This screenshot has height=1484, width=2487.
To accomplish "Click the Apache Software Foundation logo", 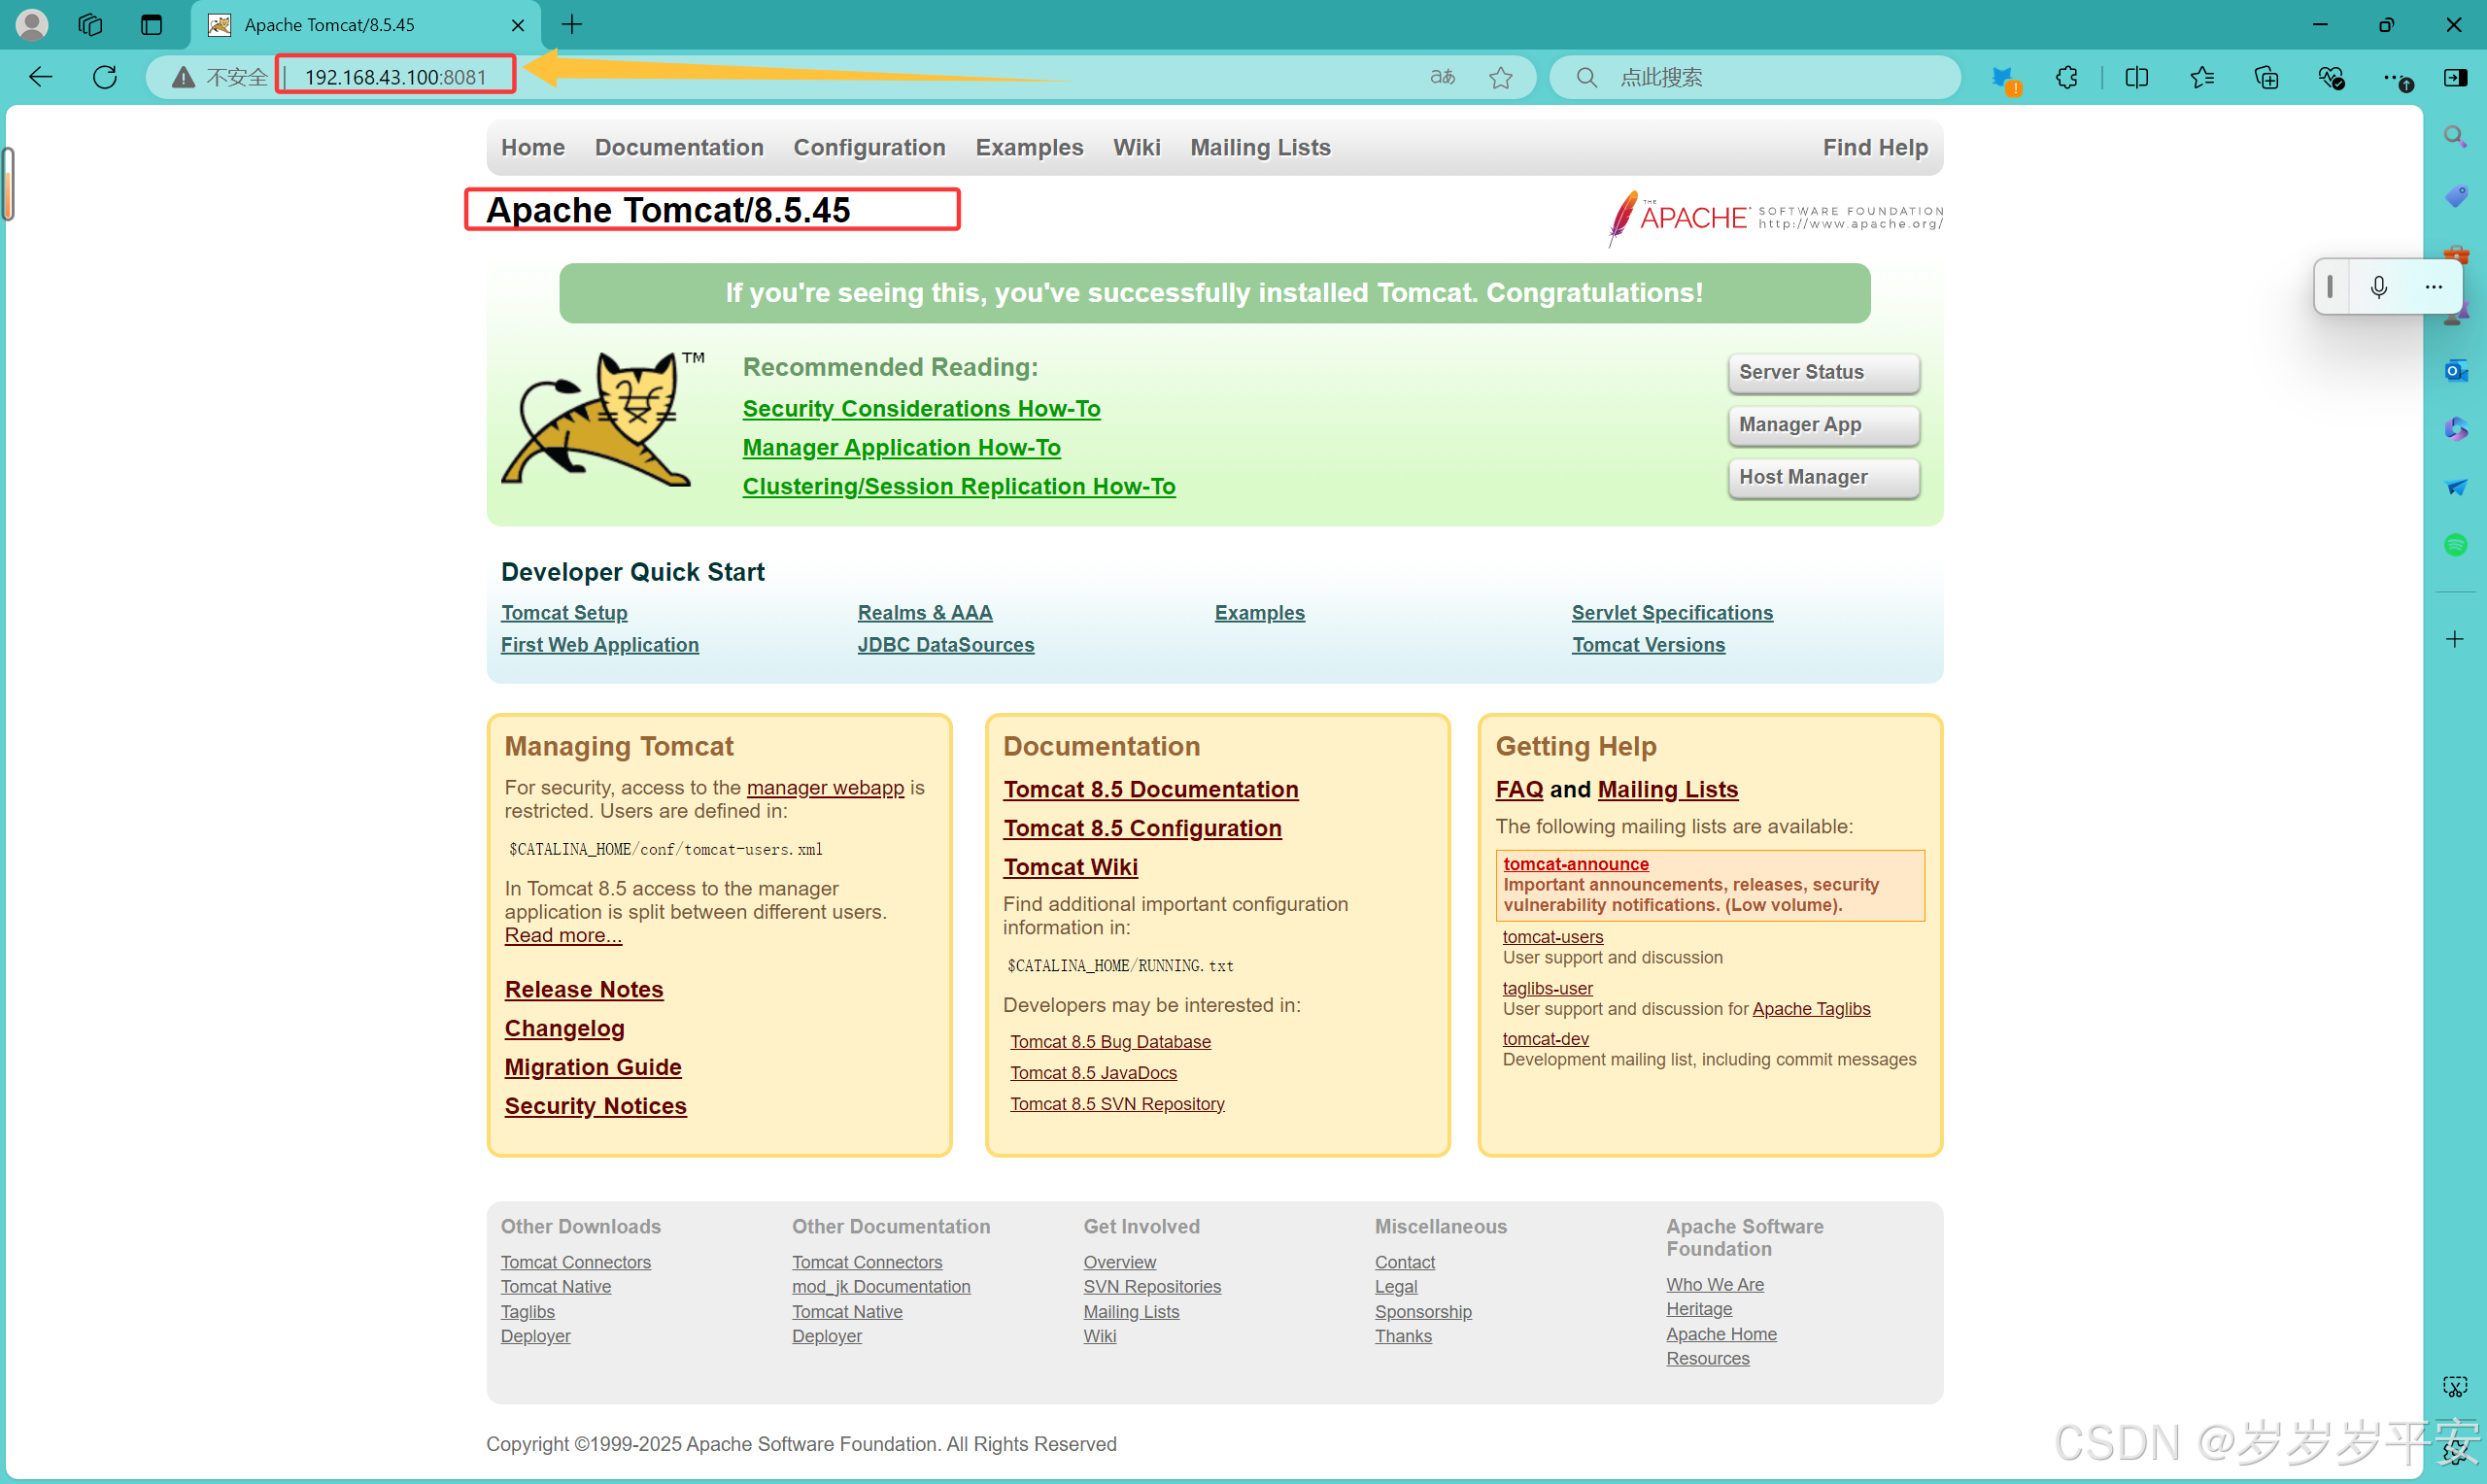I will click(1774, 217).
